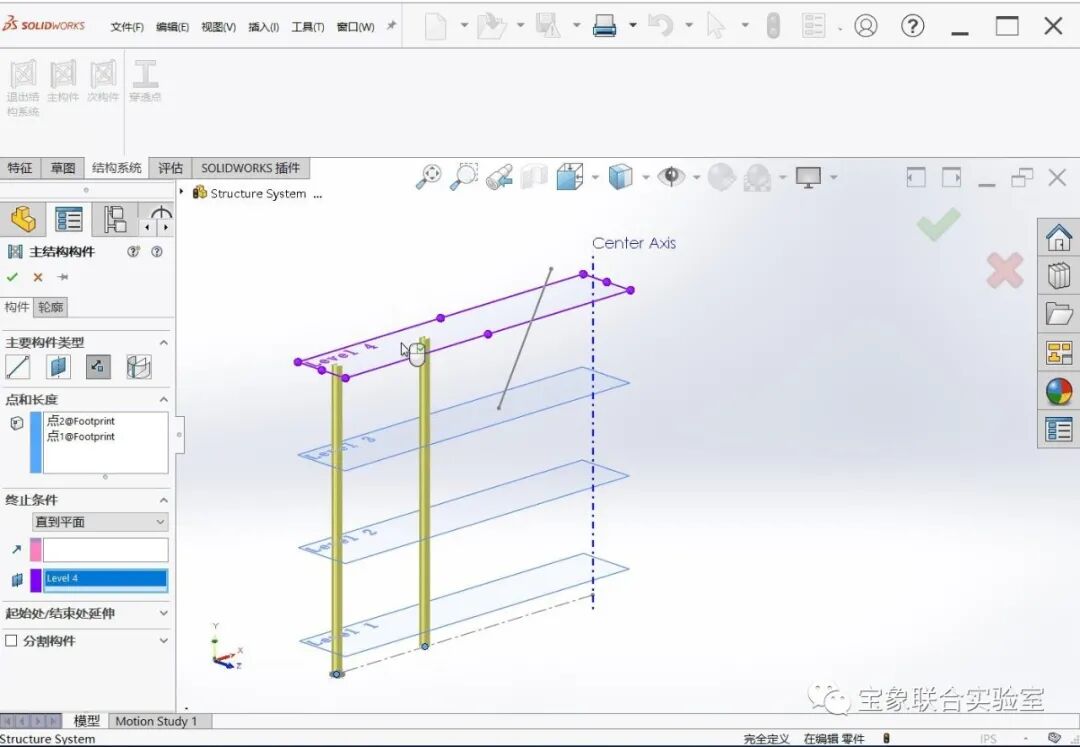Click the user login icon
The width and height of the screenshot is (1080, 747).
[x=866, y=26]
